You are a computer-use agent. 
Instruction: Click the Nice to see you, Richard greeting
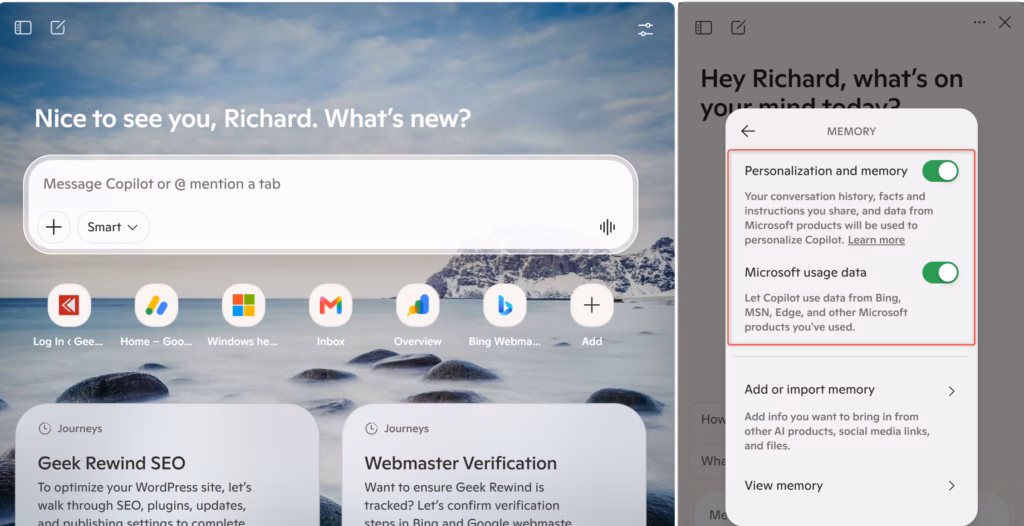pyautogui.click(x=252, y=118)
